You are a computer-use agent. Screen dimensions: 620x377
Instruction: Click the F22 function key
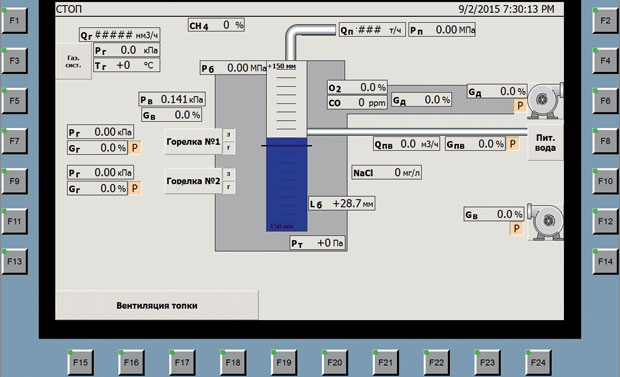[437, 362]
